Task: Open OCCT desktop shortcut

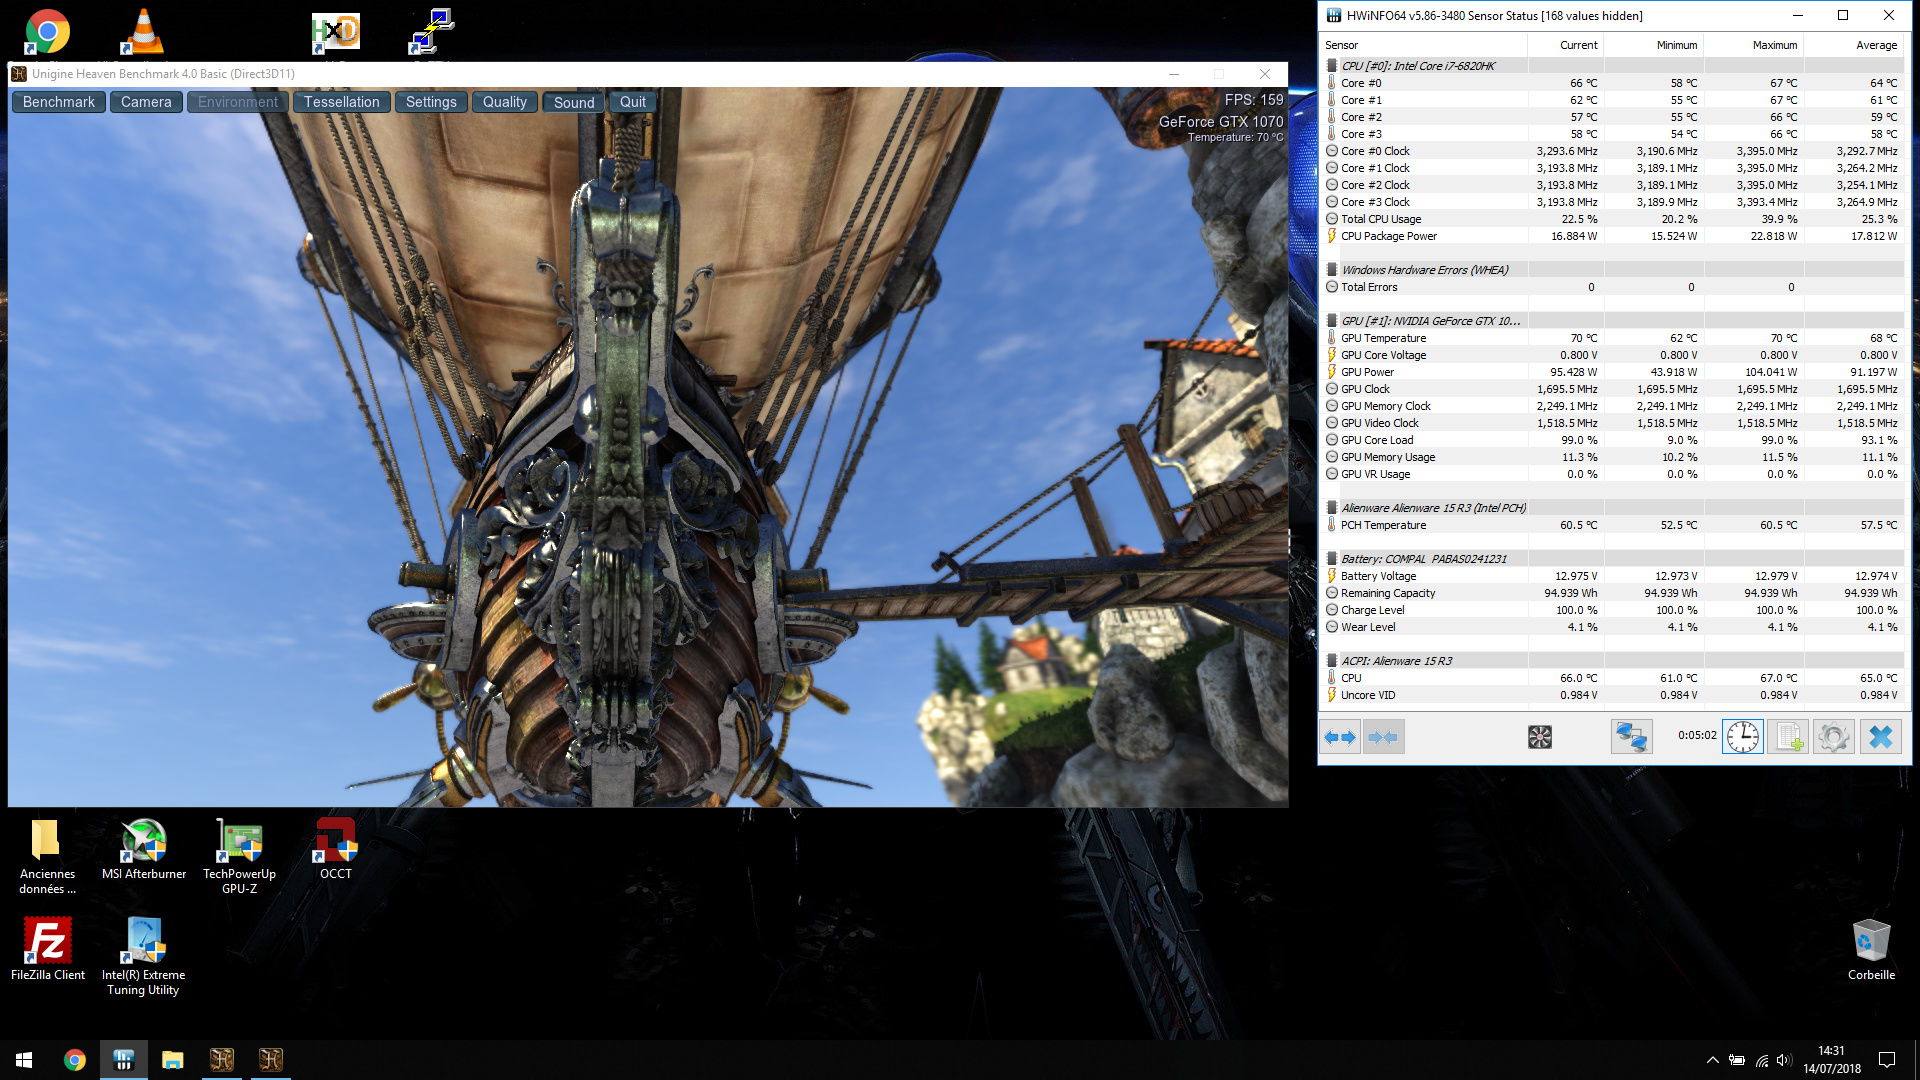Action: [336, 850]
